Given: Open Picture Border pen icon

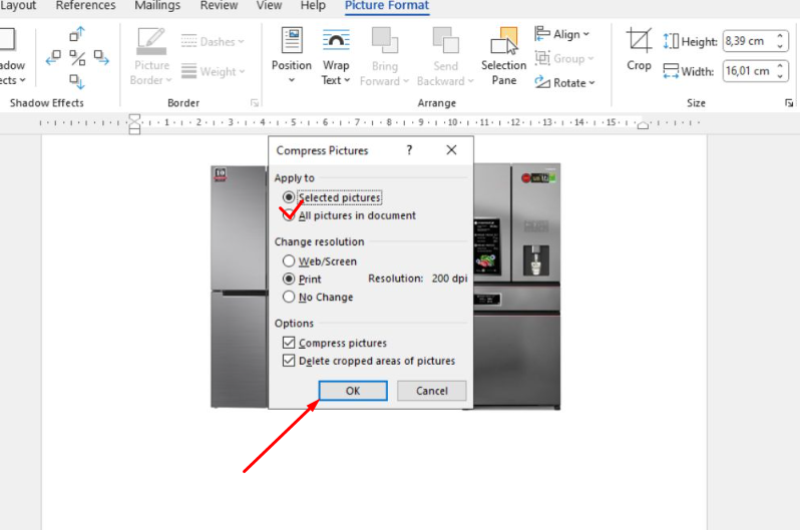Looking at the screenshot, I should (151, 41).
